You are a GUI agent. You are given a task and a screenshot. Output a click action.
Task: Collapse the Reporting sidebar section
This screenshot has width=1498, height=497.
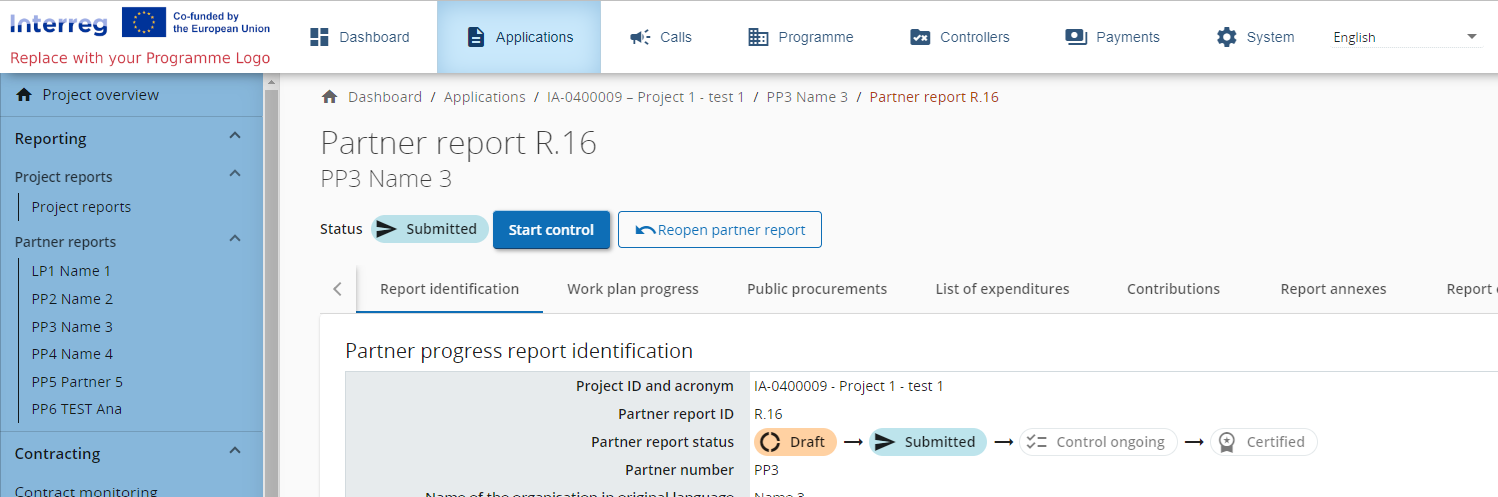(235, 137)
